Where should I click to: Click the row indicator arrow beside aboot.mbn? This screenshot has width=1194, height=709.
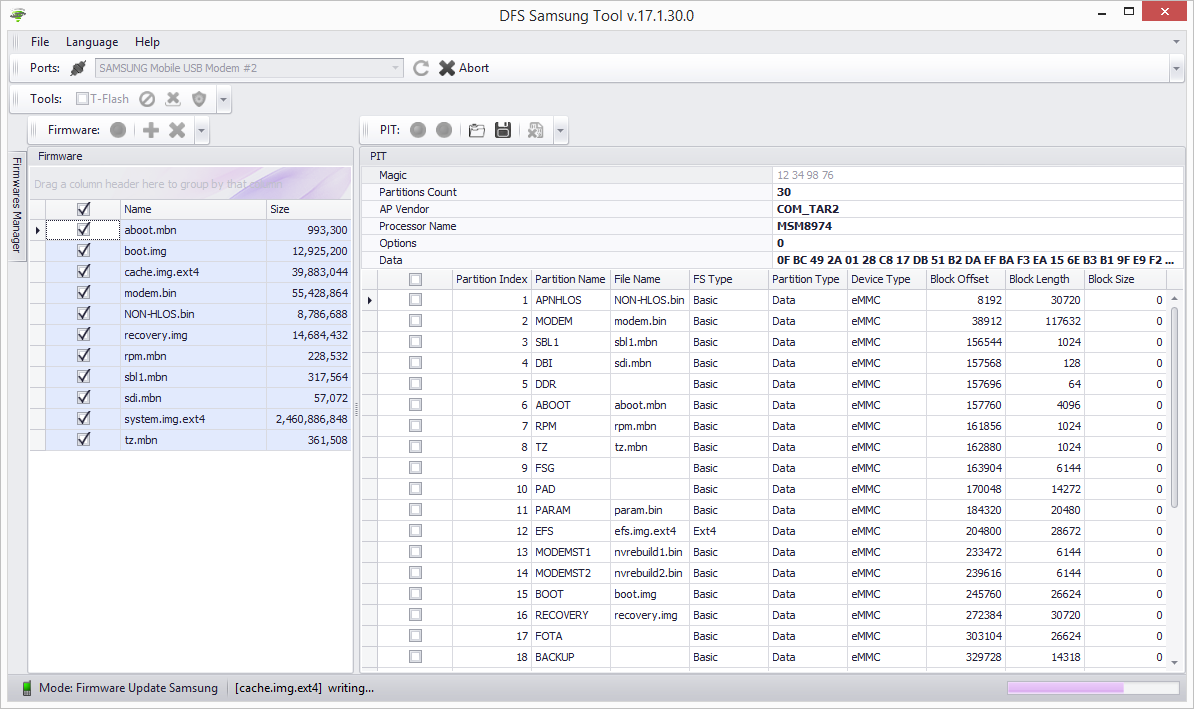37,230
